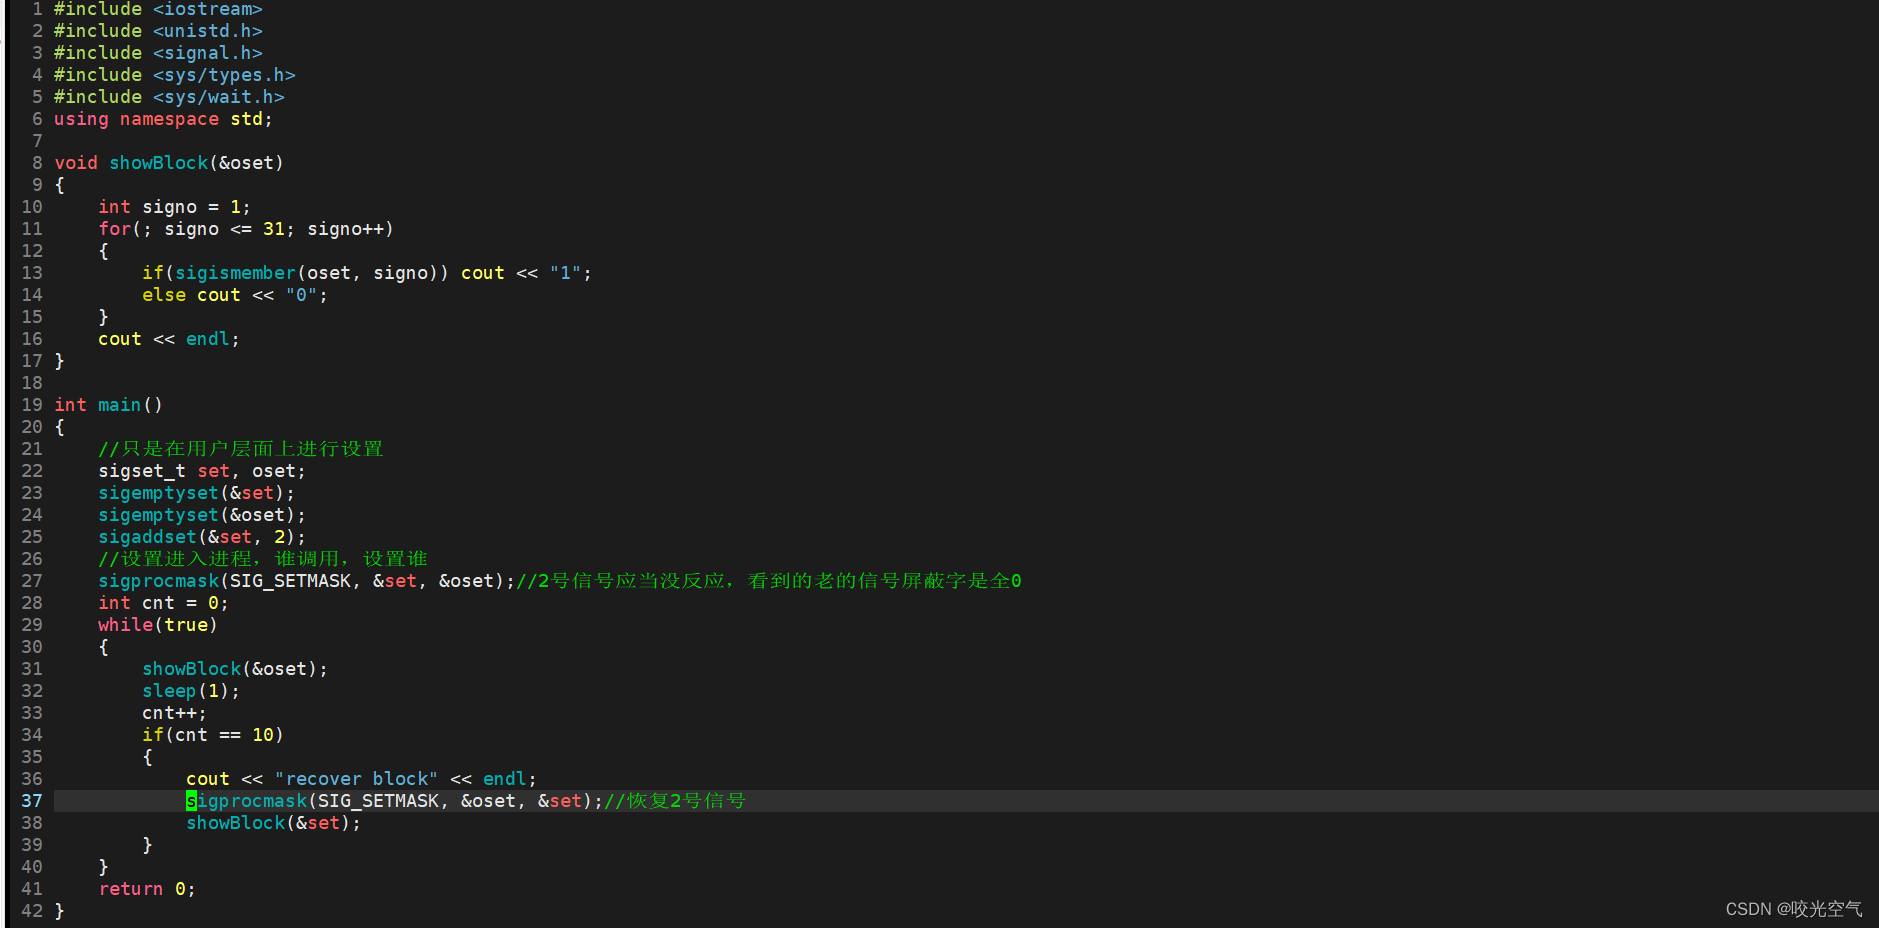Click '#include <signal.h>' text
Image resolution: width=1879 pixels, height=928 pixels.
click(x=158, y=53)
